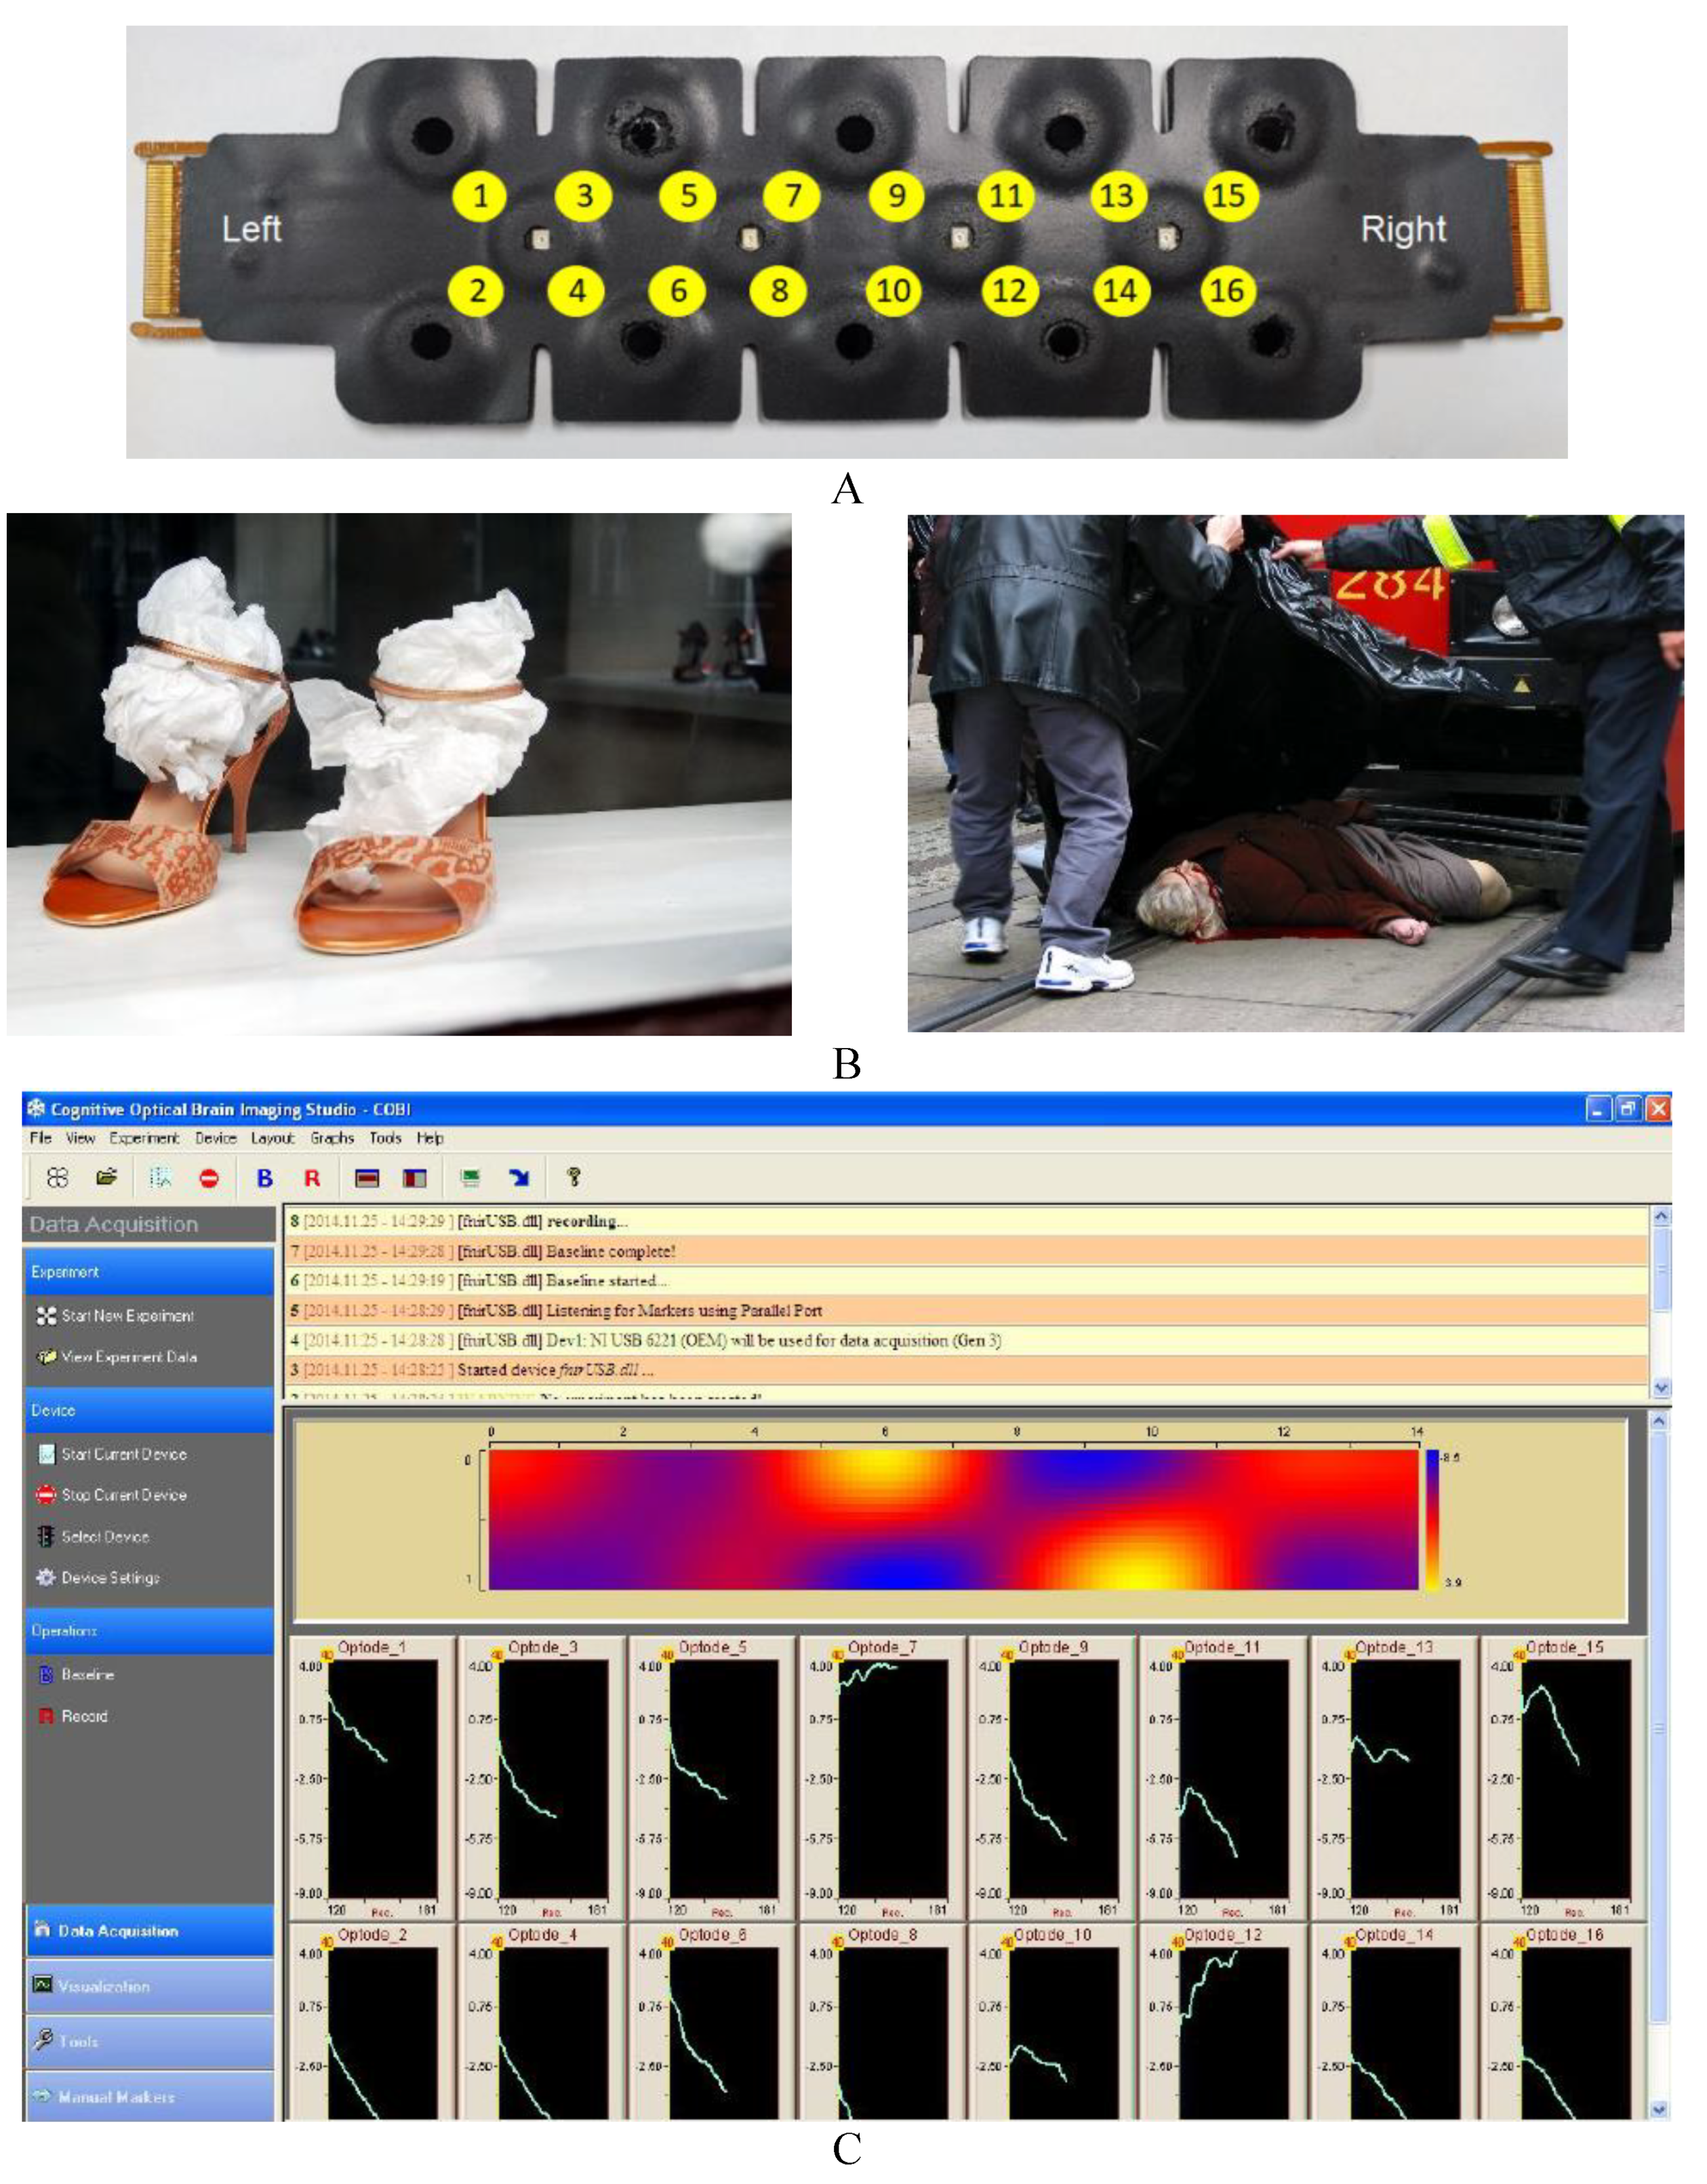Viewport: 1707px width, 2184px height.
Task: Click the heat map color scale bar
Action: click(1432, 1519)
